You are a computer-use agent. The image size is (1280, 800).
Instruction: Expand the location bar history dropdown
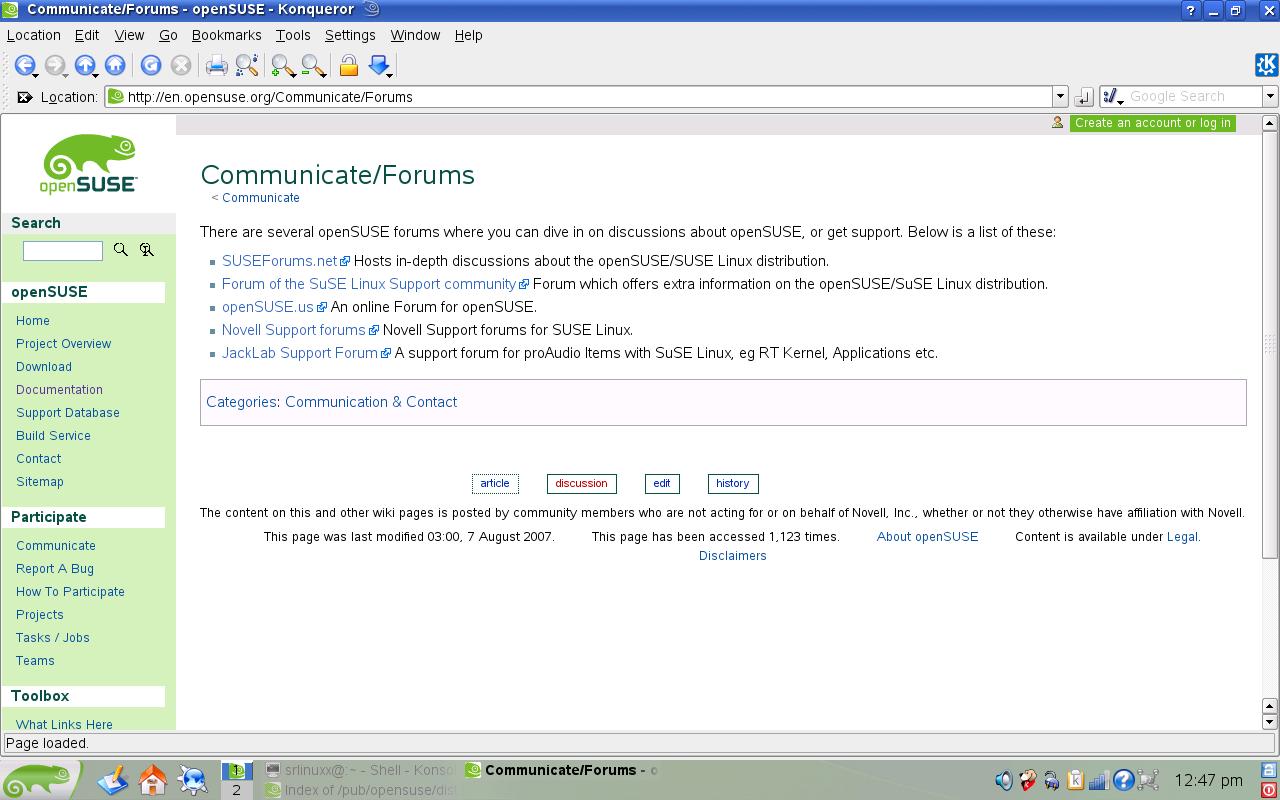pos(1060,97)
